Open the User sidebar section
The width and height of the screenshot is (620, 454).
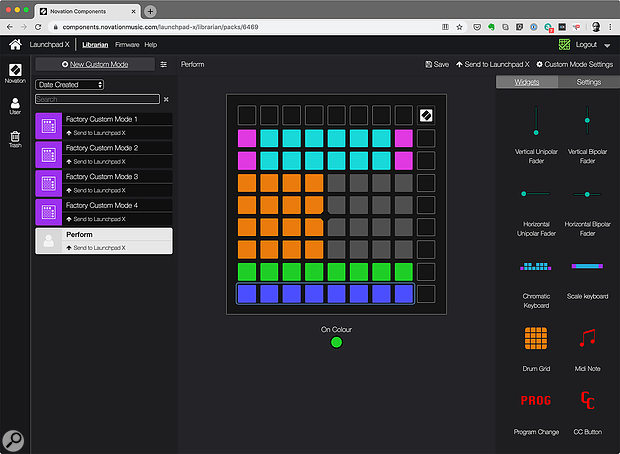tap(15, 106)
